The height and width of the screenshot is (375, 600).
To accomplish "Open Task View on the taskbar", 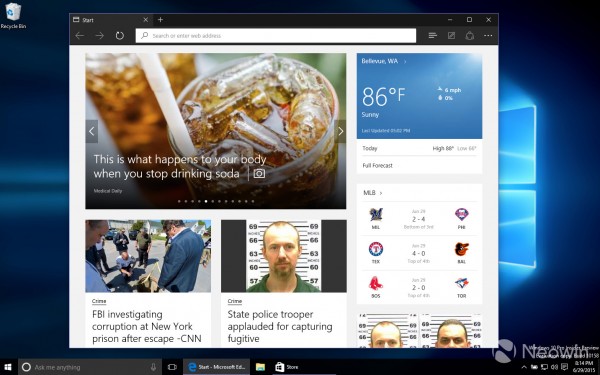I will pos(173,367).
